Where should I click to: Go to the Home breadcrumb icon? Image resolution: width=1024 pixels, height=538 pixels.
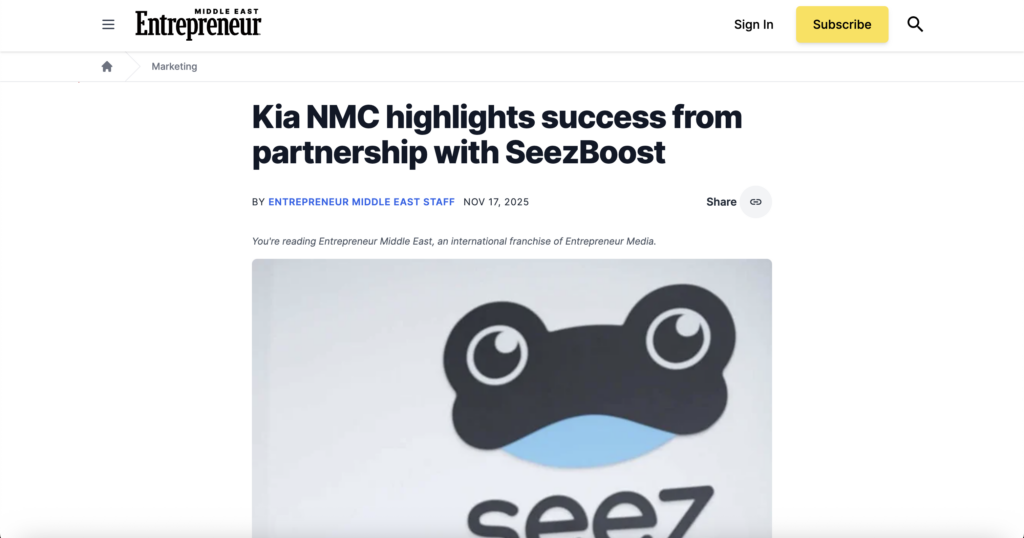coord(107,67)
